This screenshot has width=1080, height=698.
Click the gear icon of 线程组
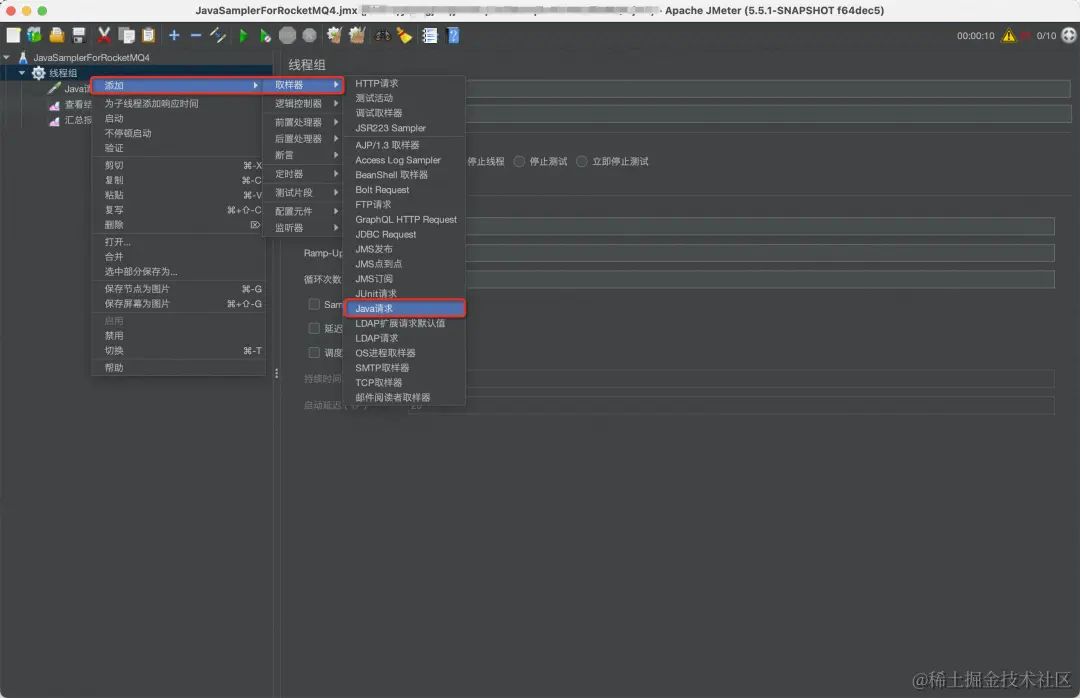[39, 72]
